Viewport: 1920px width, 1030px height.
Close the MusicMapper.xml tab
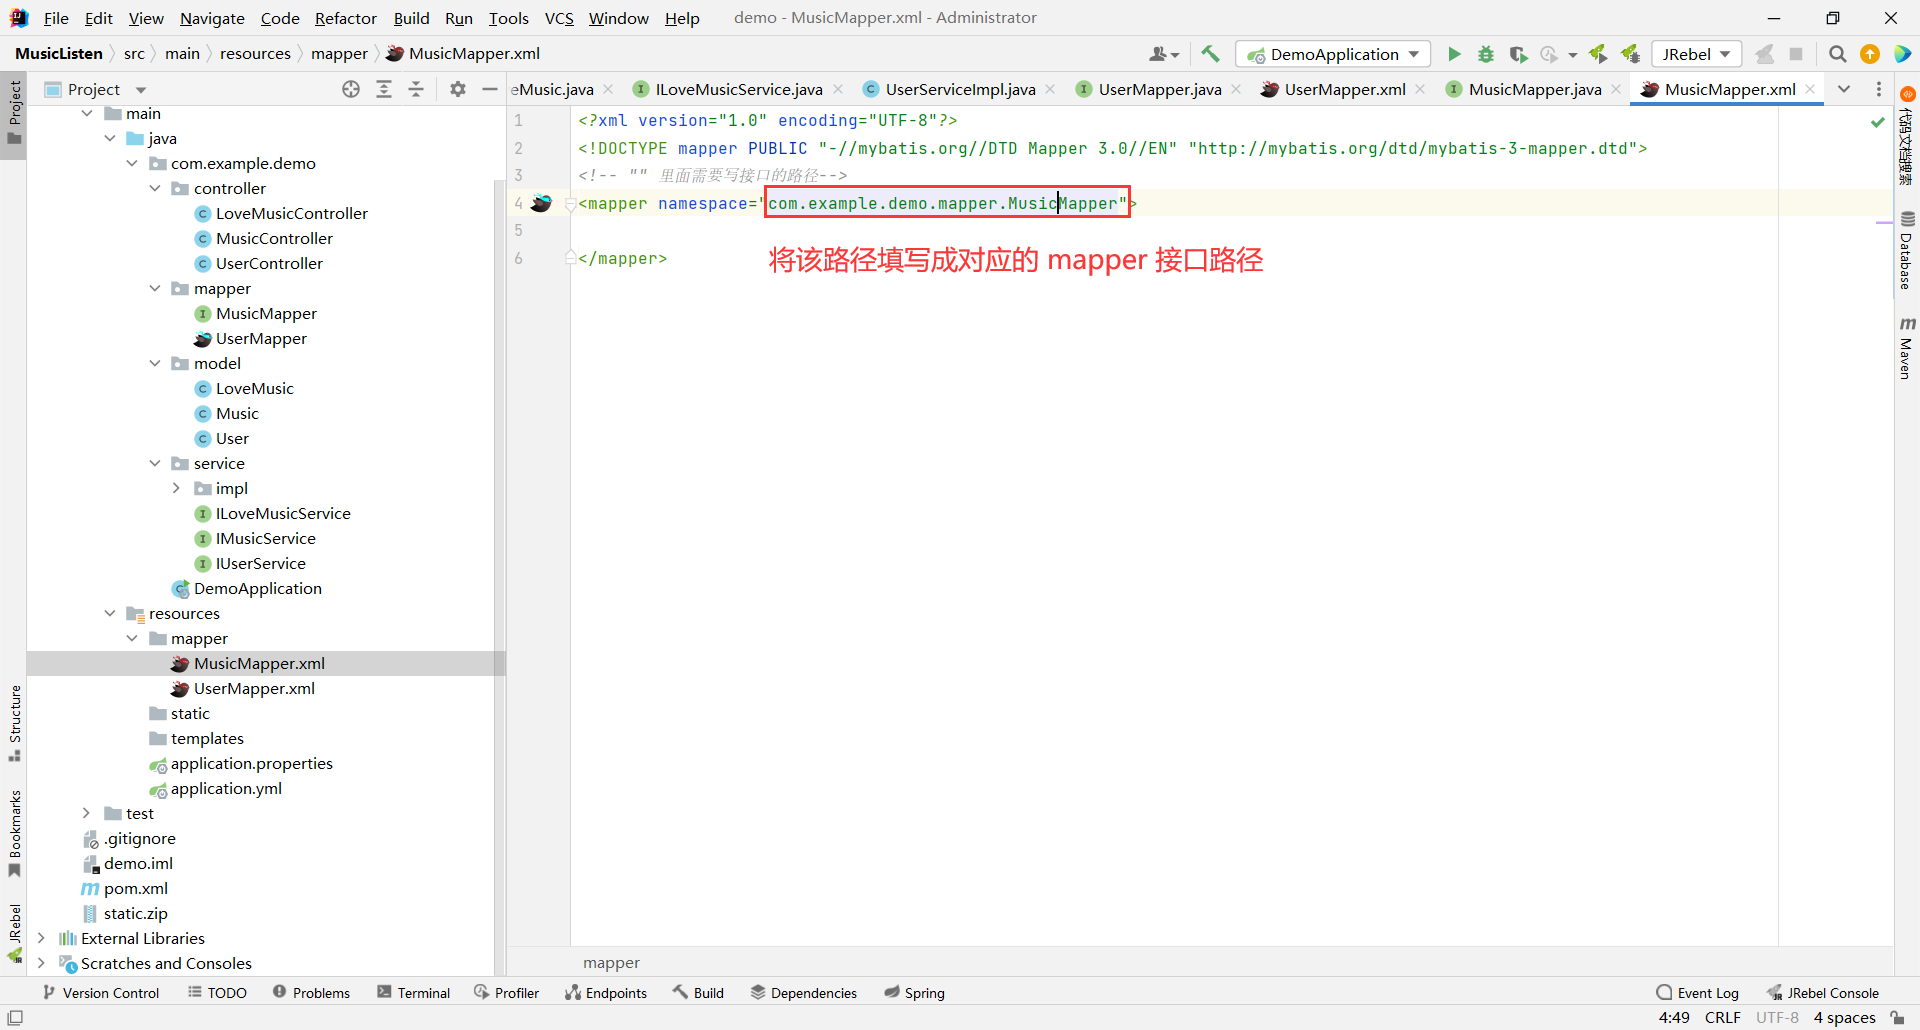pyautogui.click(x=1810, y=89)
